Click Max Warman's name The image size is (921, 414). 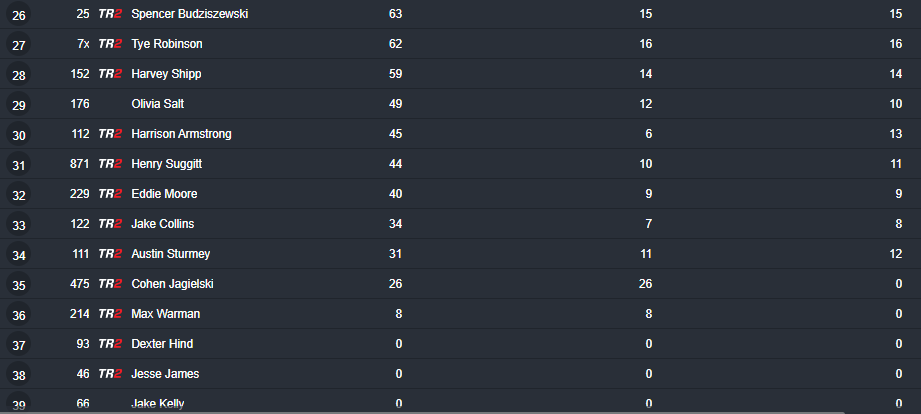[x=165, y=314]
